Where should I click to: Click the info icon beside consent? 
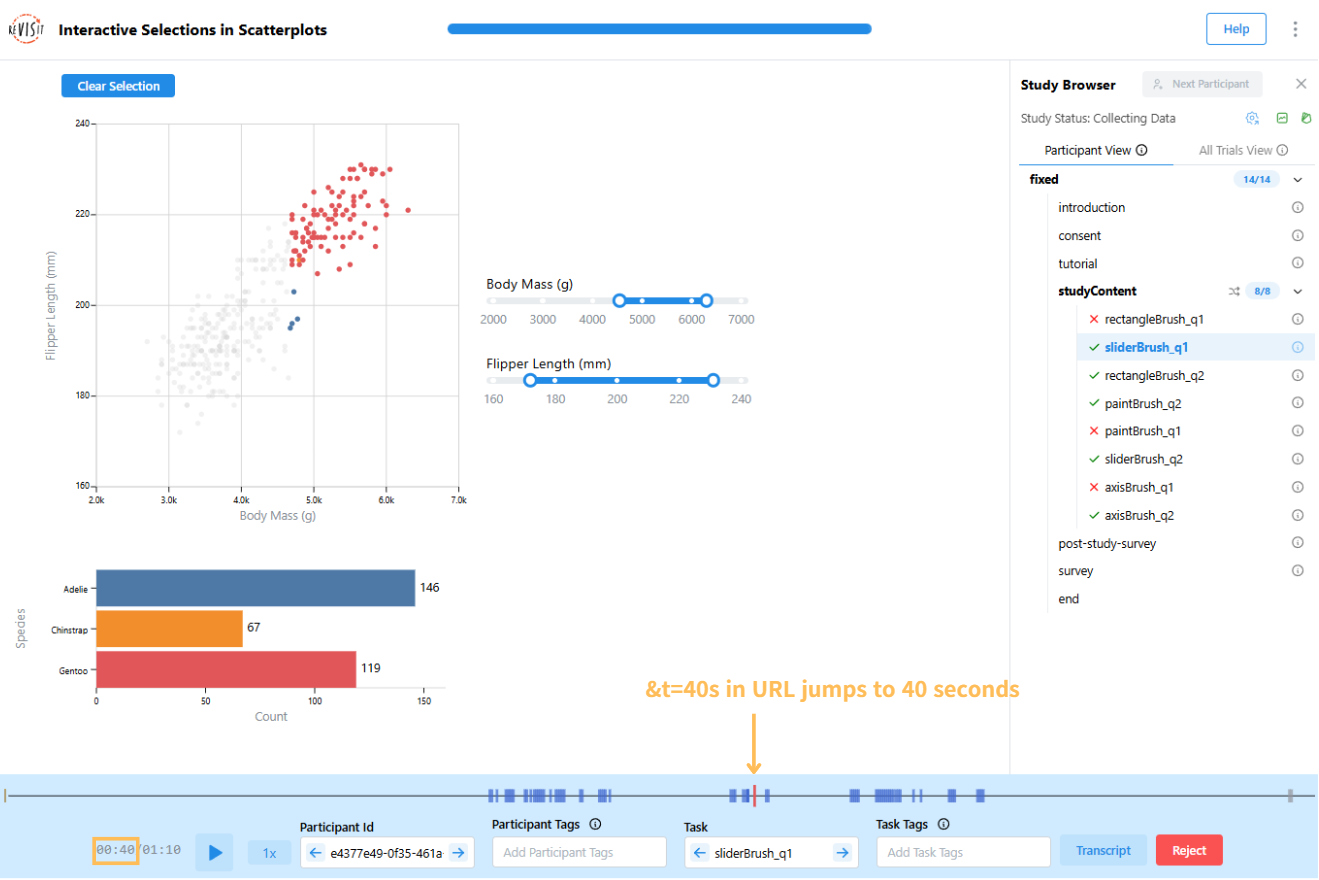point(1298,236)
